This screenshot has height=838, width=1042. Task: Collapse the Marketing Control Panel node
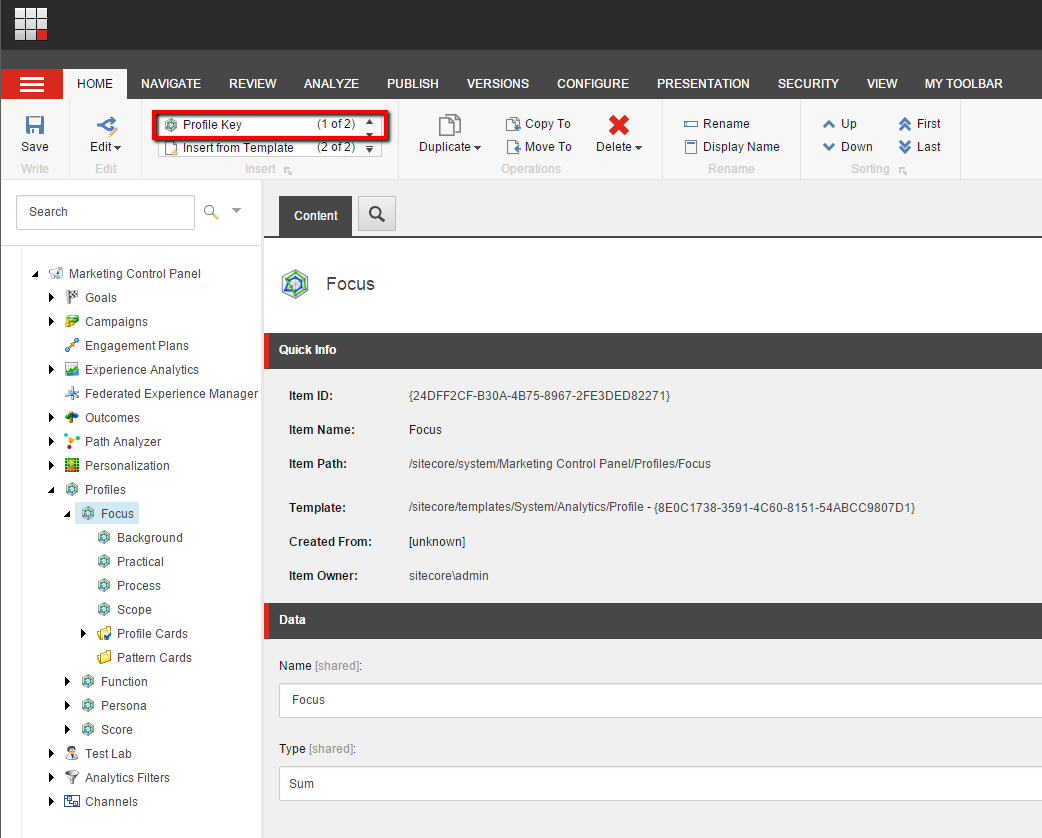point(35,274)
